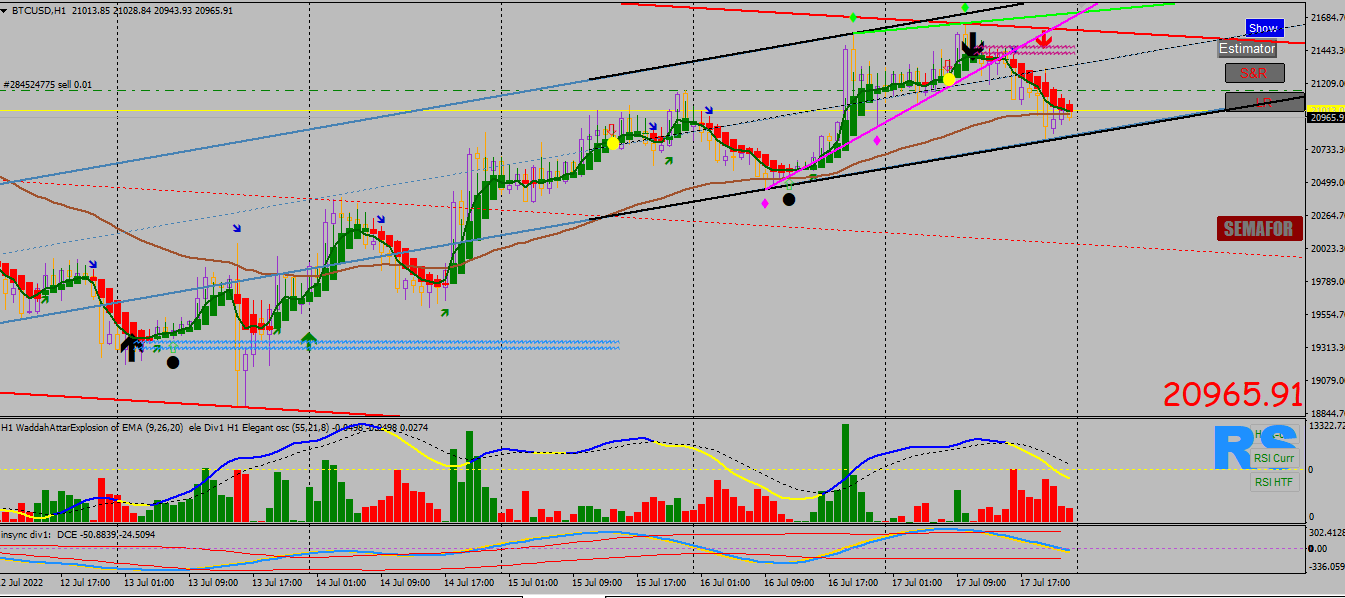This screenshot has width=1345, height=598.
Task: Click the 17 Jul 01:00 time label
Action: pyautogui.click(x=917, y=582)
